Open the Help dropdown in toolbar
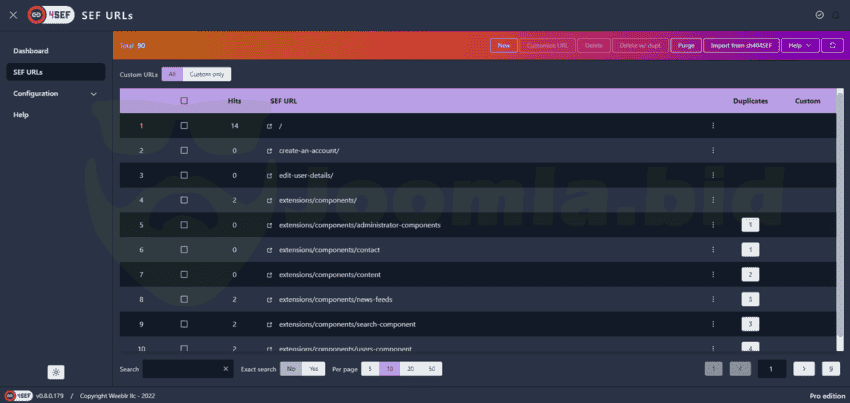The width and height of the screenshot is (850, 403). pos(800,45)
